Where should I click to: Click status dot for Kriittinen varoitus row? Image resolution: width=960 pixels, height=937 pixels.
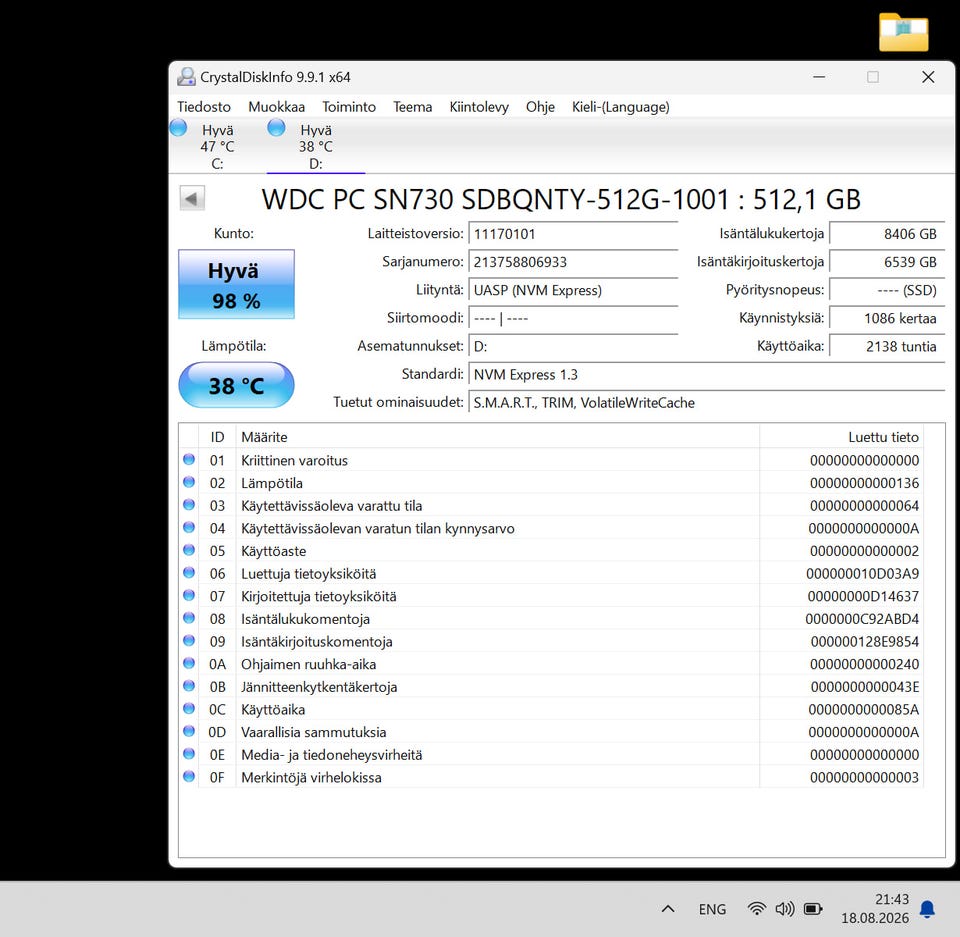pos(189,459)
